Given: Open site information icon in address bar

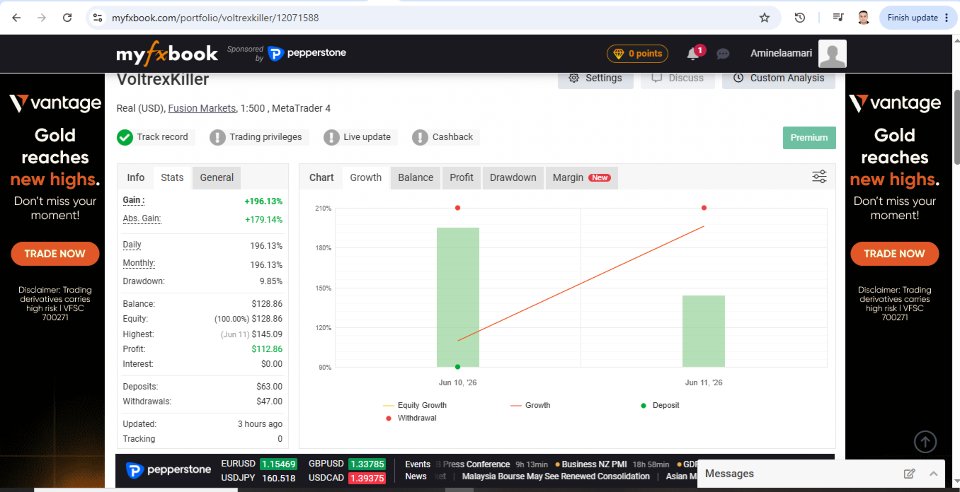Looking at the screenshot, I should click(97, 18).
